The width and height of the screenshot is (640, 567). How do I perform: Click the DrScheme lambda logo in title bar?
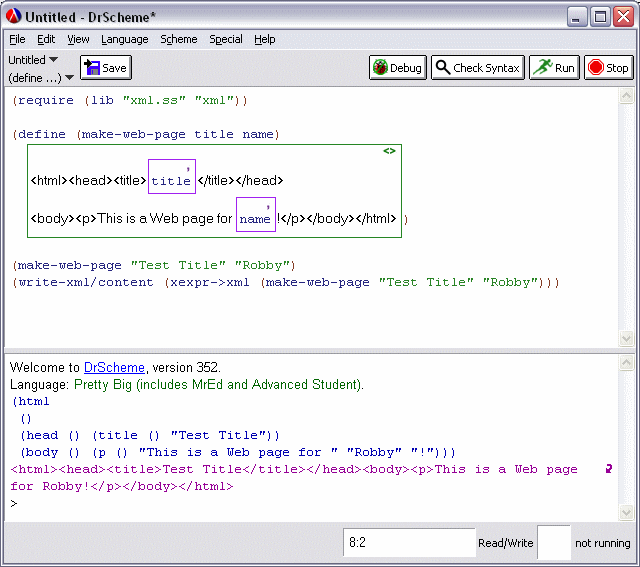pos(13,16)
